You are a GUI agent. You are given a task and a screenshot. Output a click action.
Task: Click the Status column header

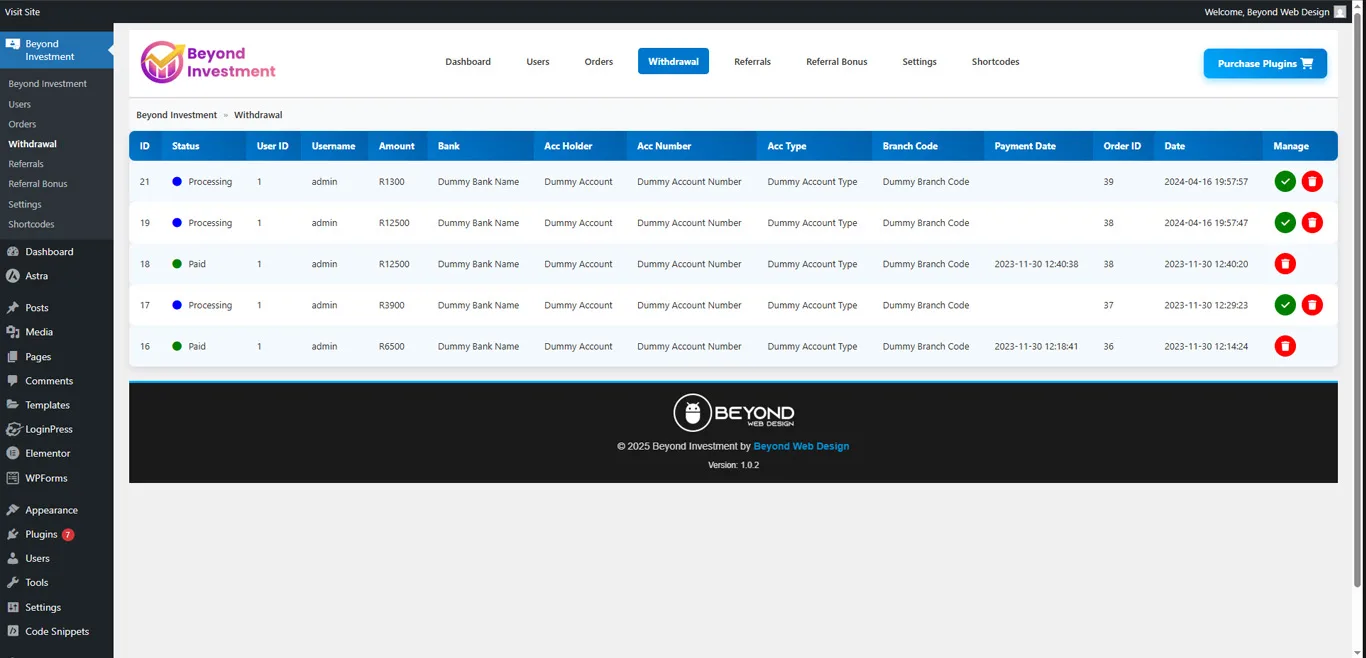tap(186, 146)
